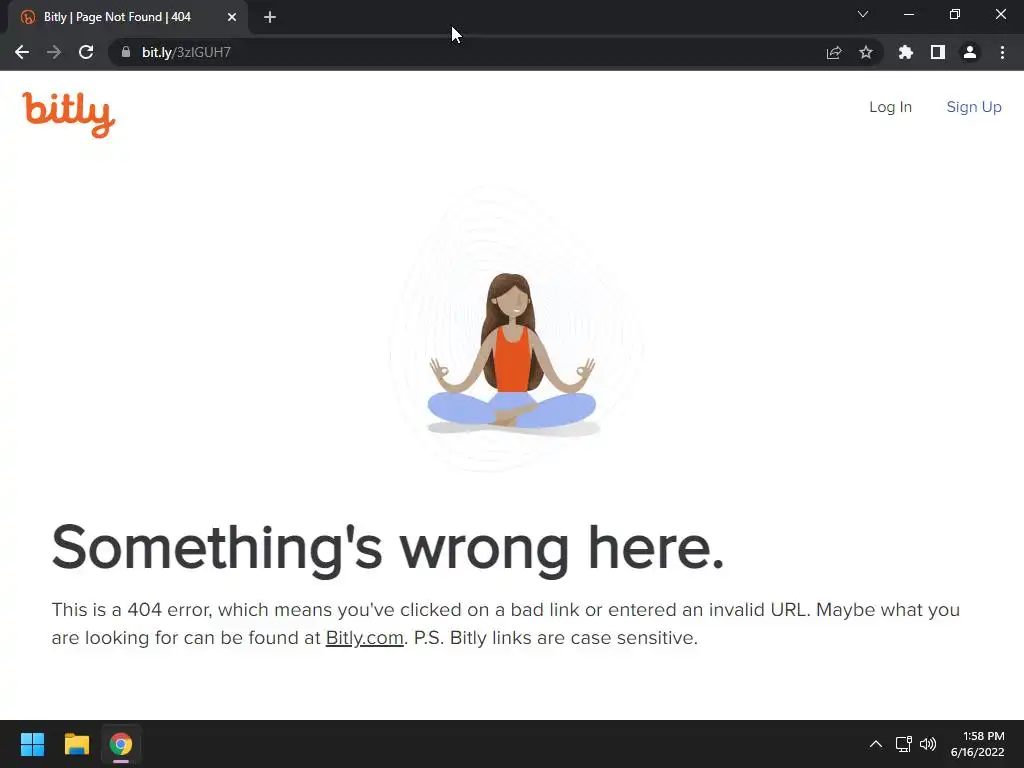This screenshot has height=768, width=1024.
Task: Click the Bitly logo
Action: [x=69, y=114]
